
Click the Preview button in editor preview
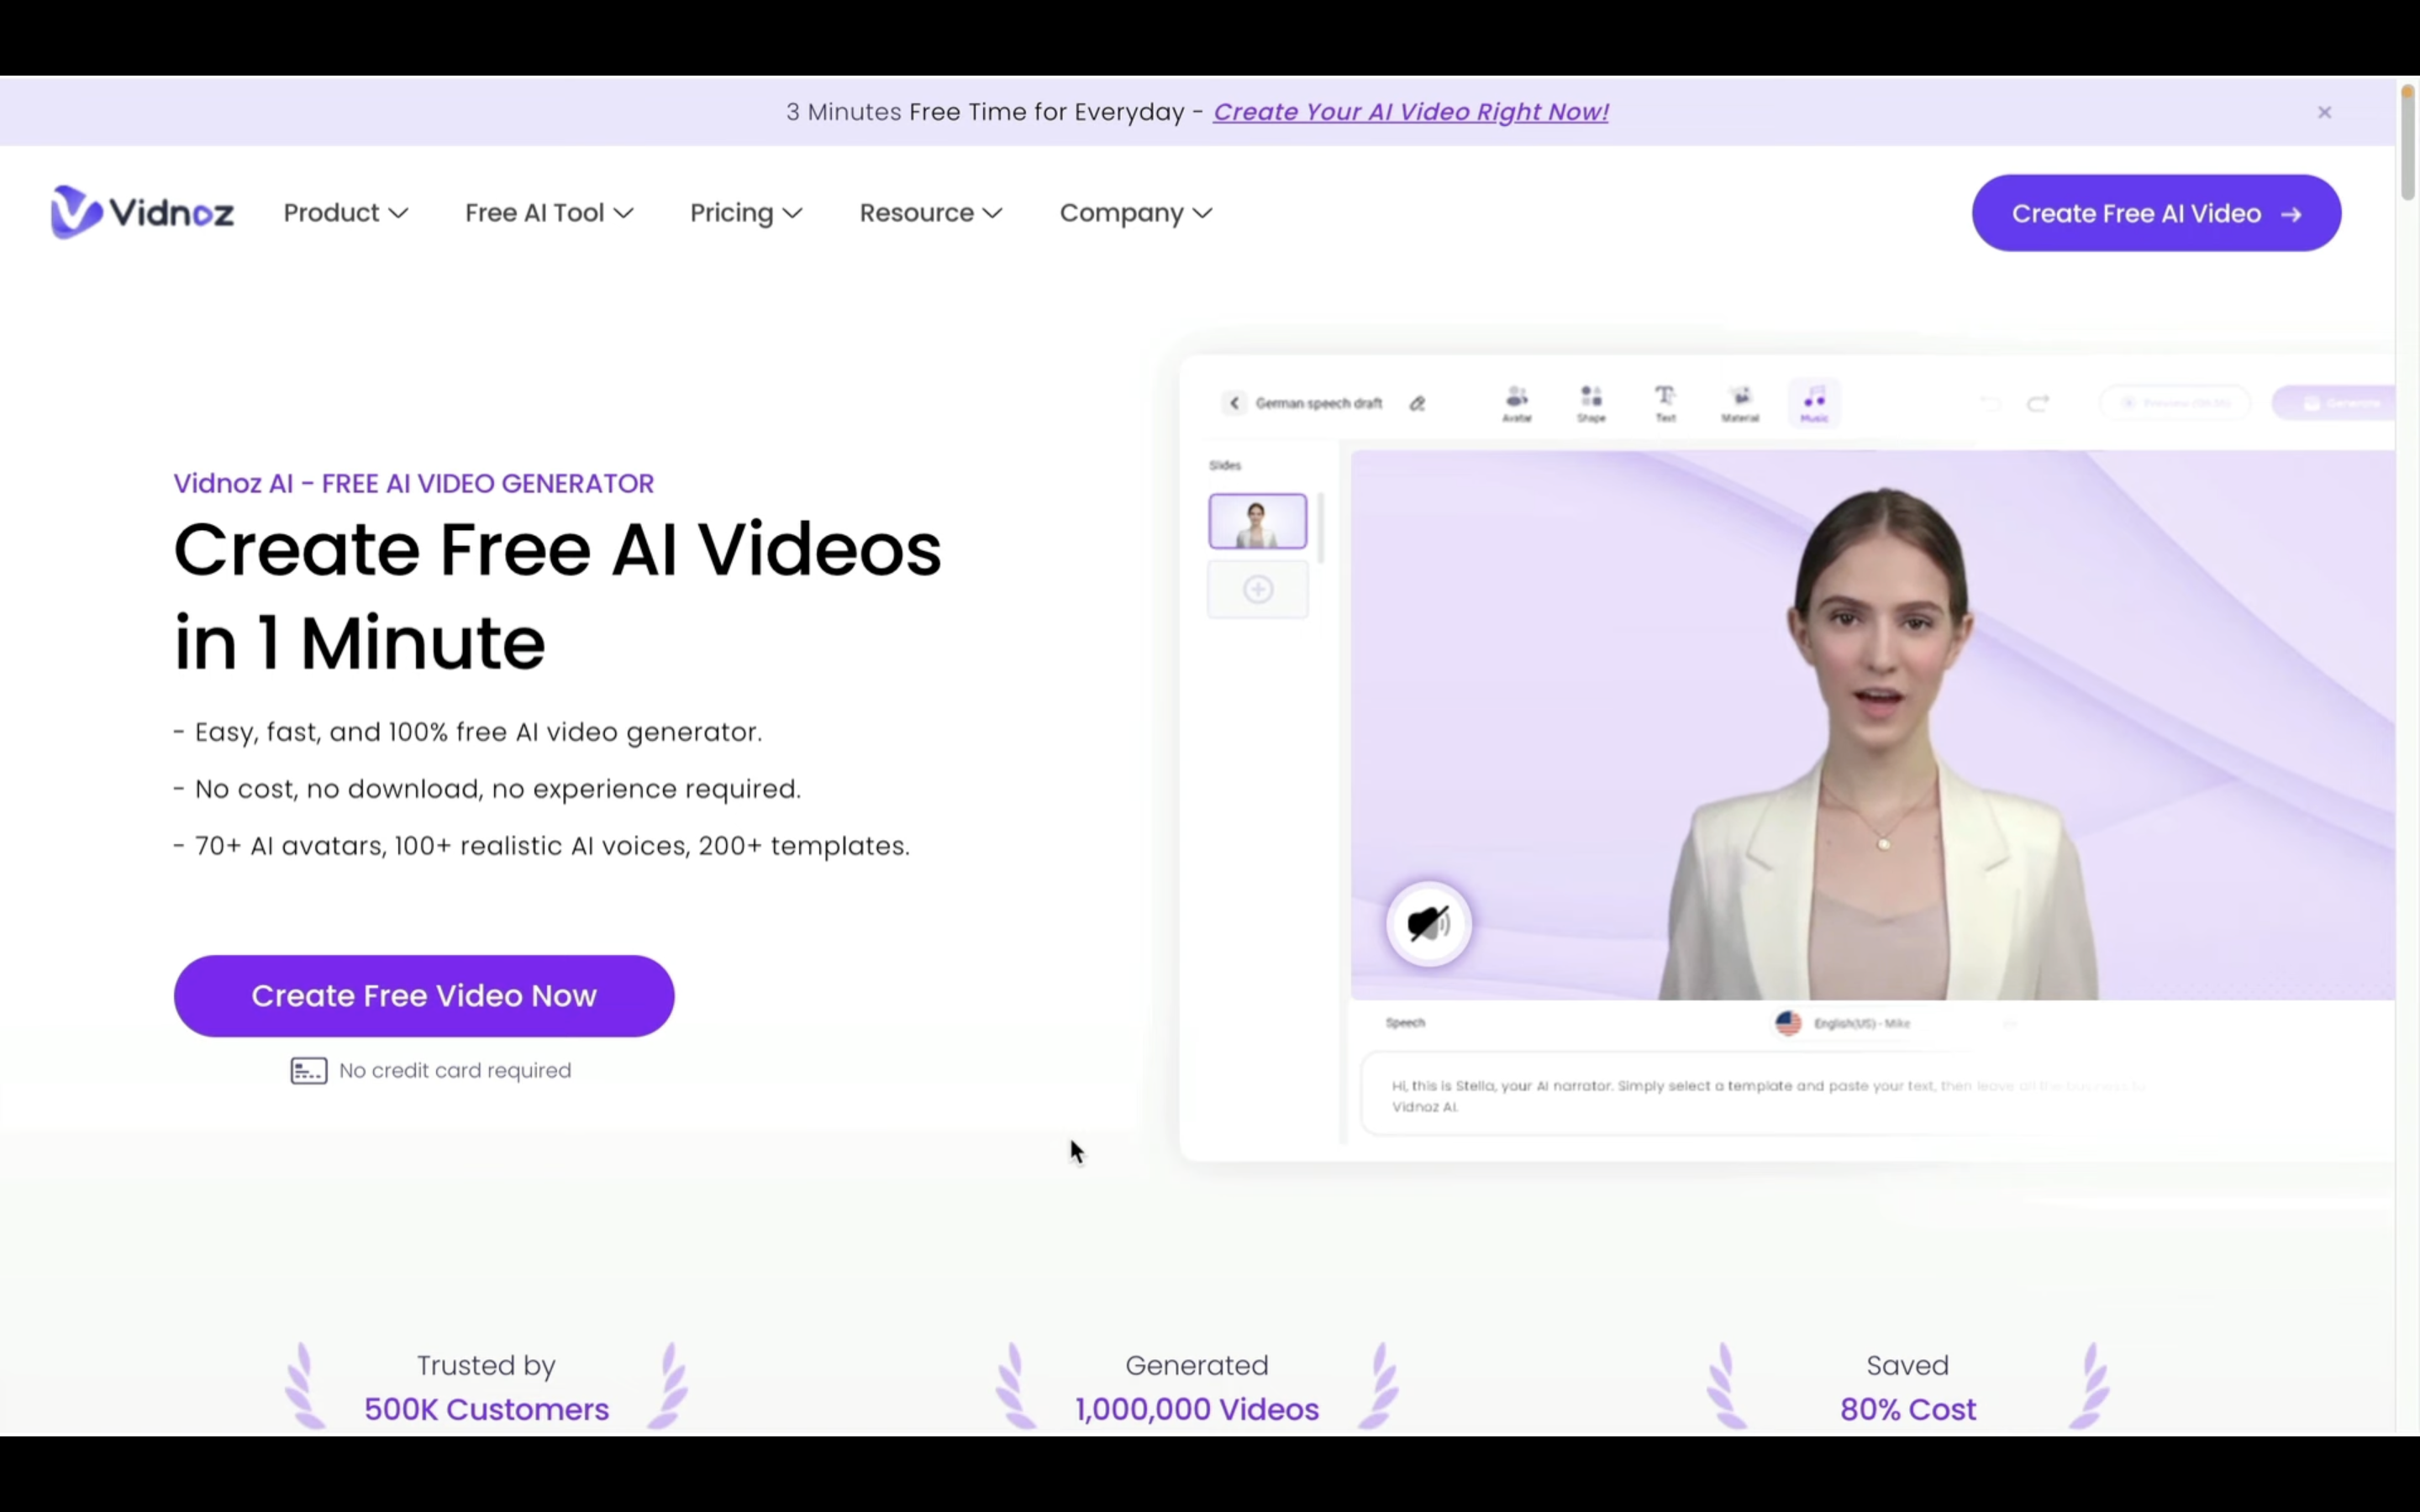click(x=2175, y=403)
